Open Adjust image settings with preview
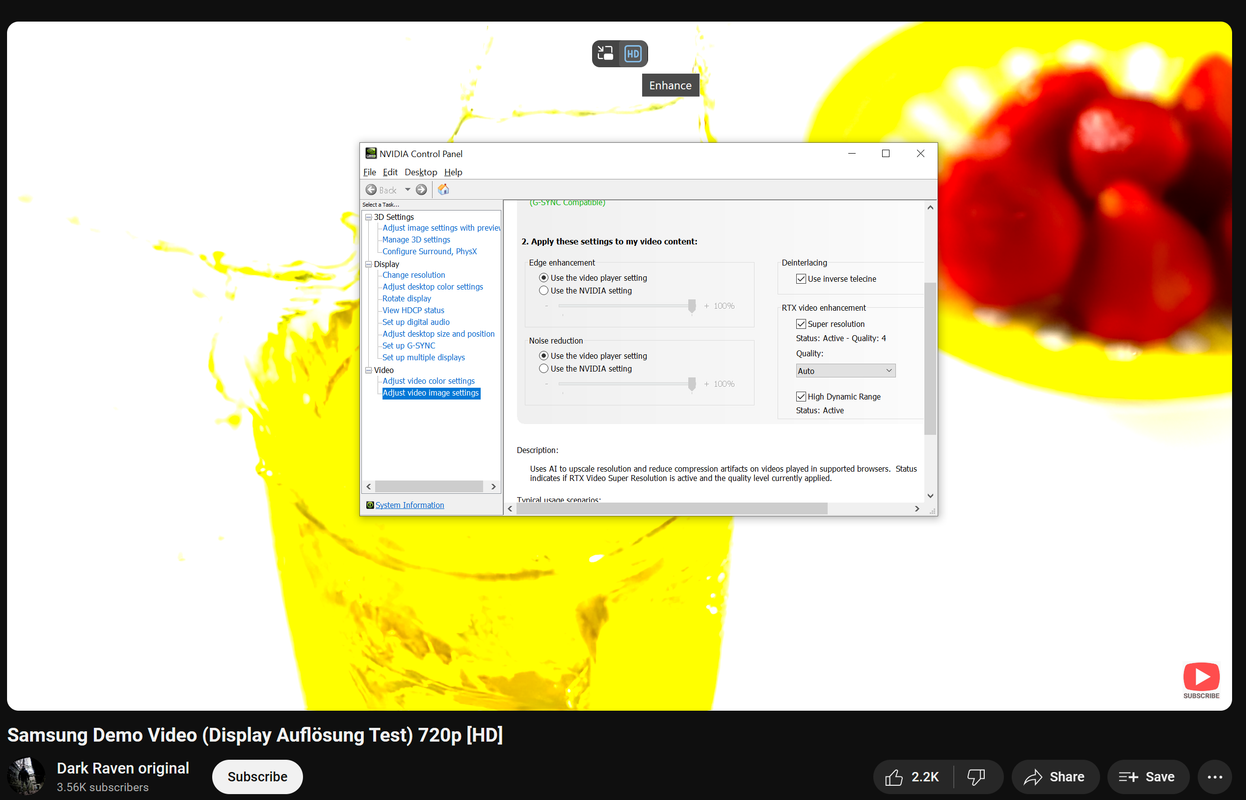Screen dimensions: 1246x800 [x=441, y=228]
